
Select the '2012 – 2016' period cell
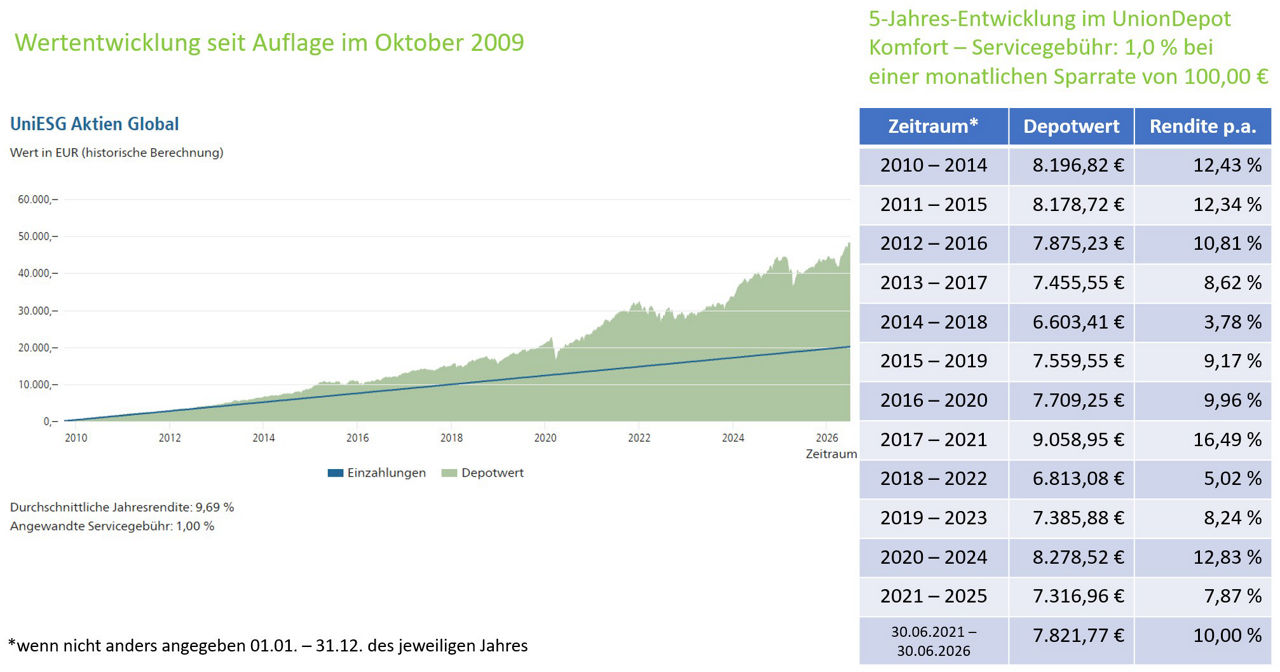(933, 243)
